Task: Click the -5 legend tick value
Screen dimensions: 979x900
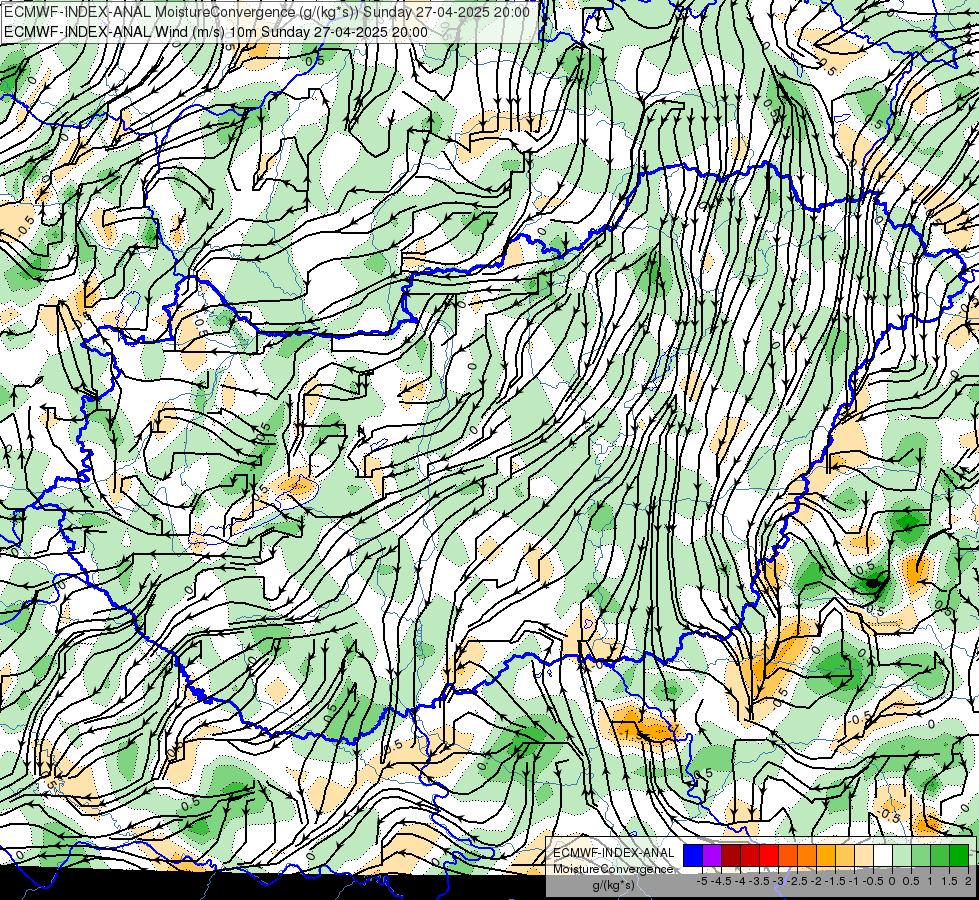Action: click(x=702, y=881)
